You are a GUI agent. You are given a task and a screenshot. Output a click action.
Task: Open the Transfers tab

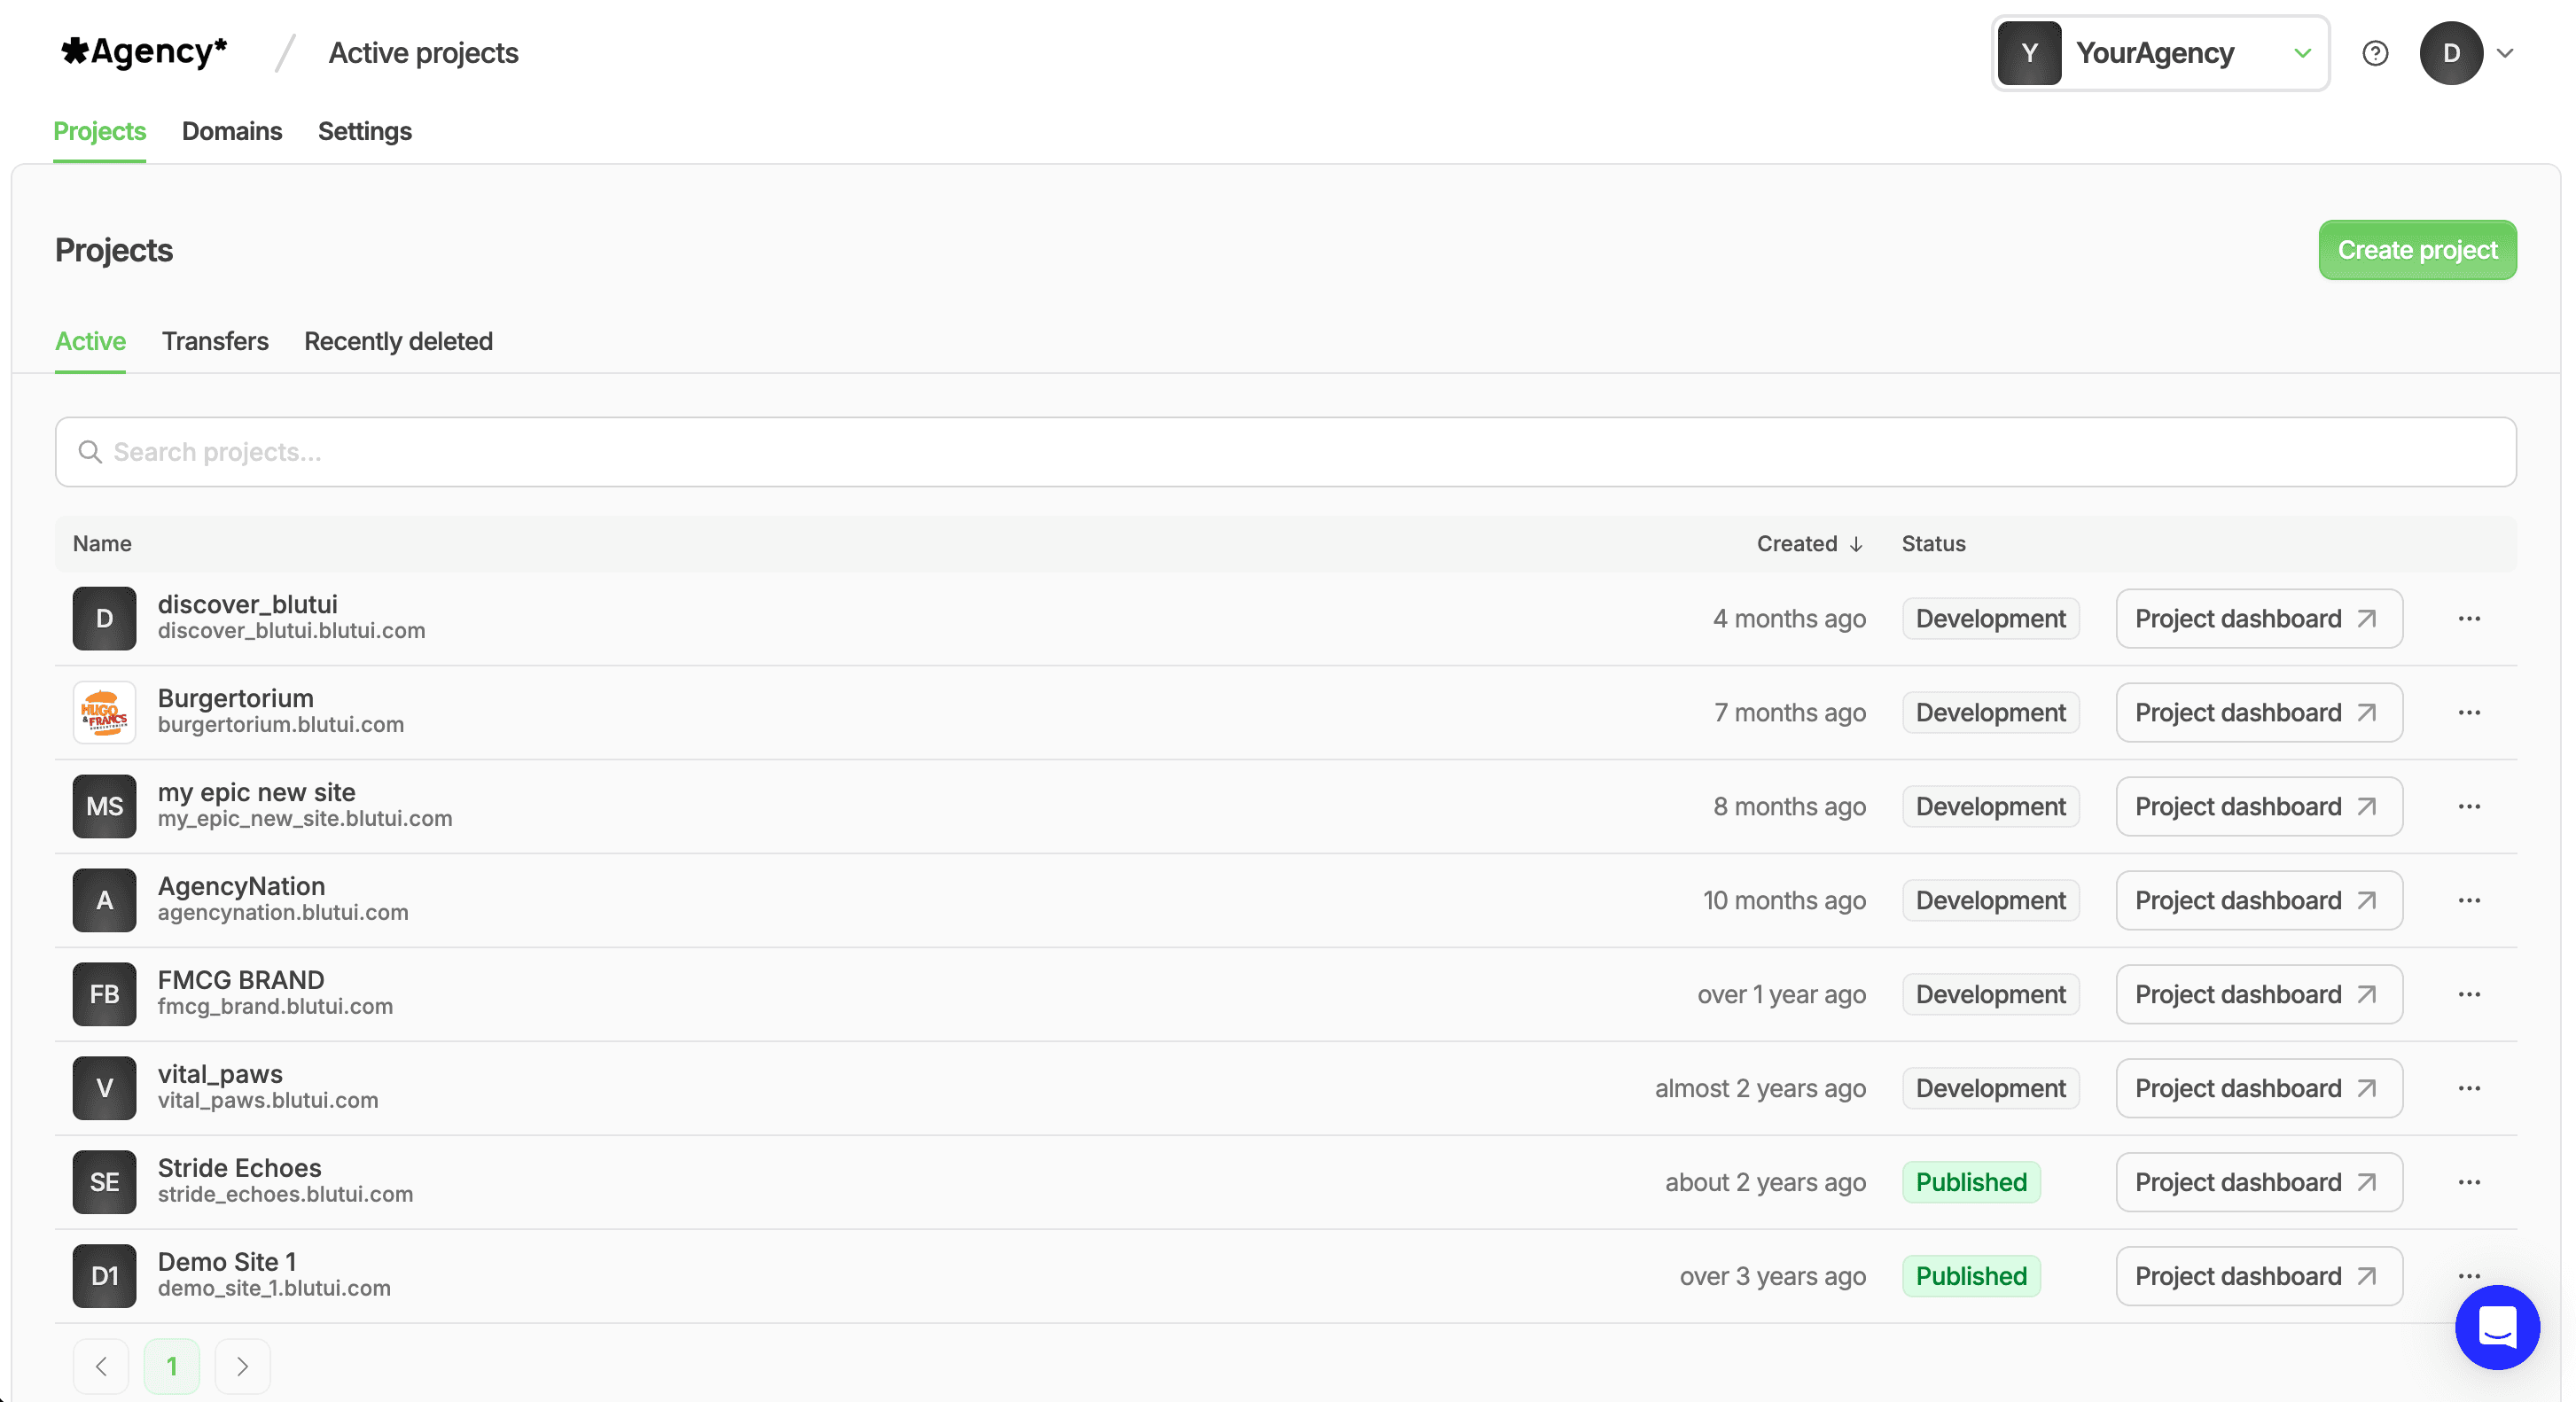(215, 341)
